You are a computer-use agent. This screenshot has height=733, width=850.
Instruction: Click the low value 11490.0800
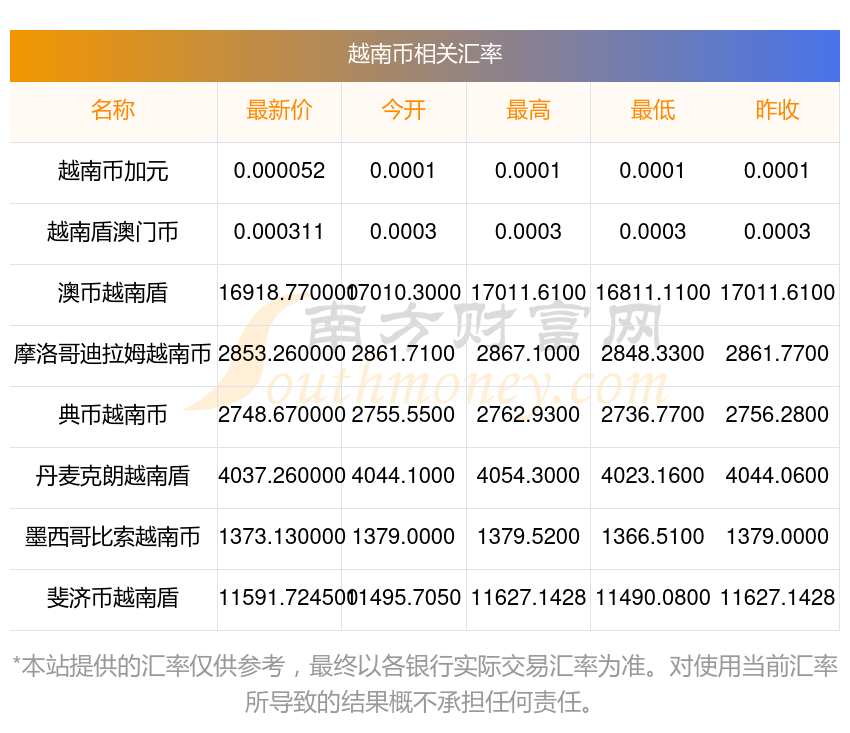653,598
